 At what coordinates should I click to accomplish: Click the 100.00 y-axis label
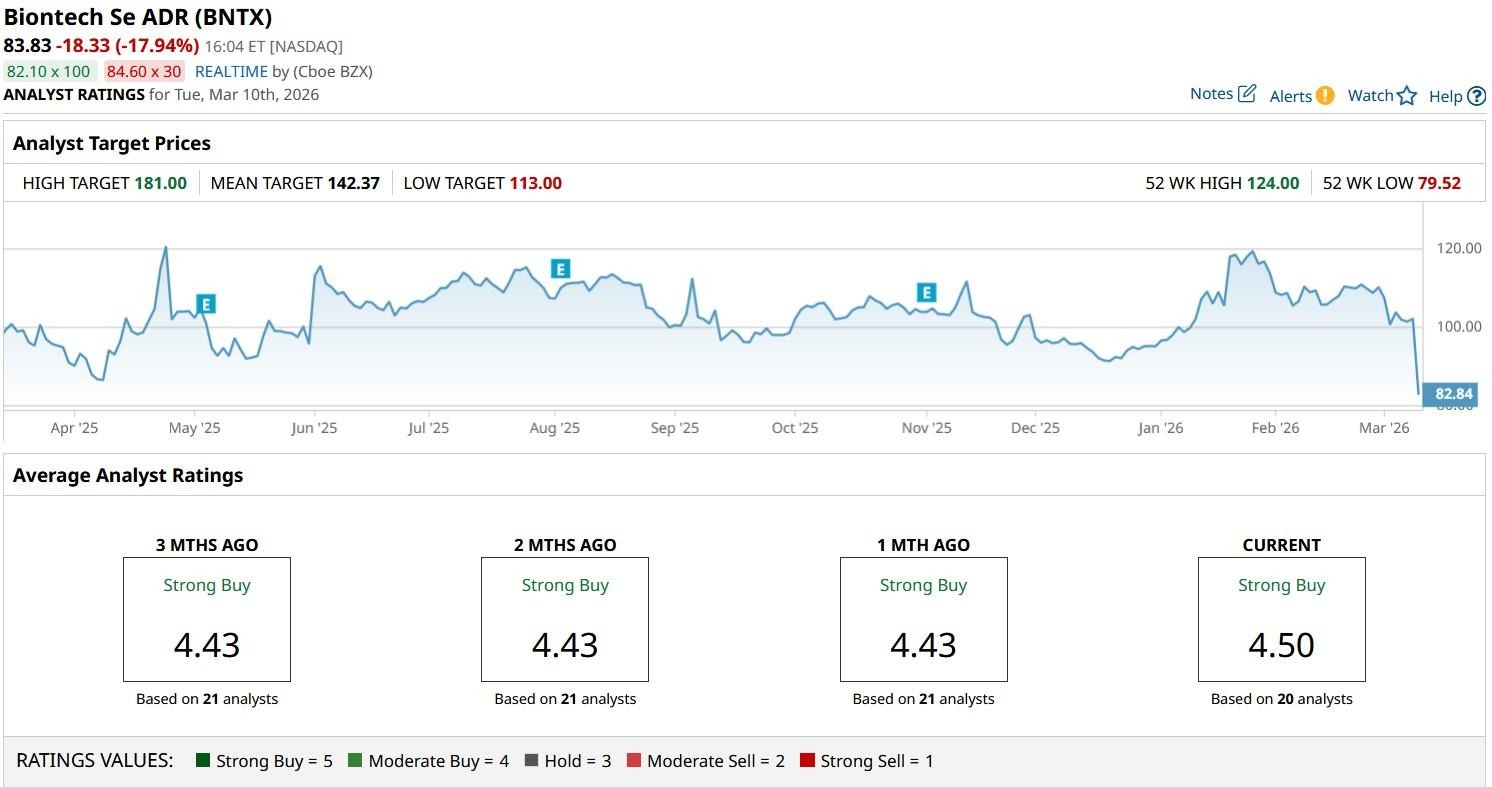1458,327
